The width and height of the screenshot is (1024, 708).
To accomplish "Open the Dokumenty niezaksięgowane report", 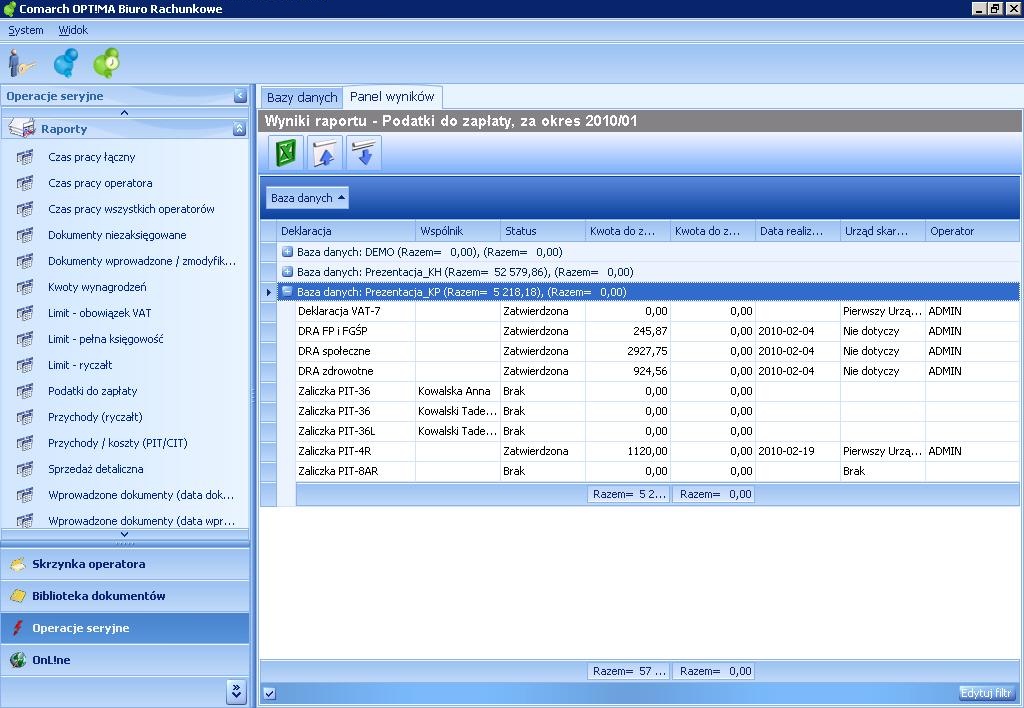I will (x=117, y=235).
